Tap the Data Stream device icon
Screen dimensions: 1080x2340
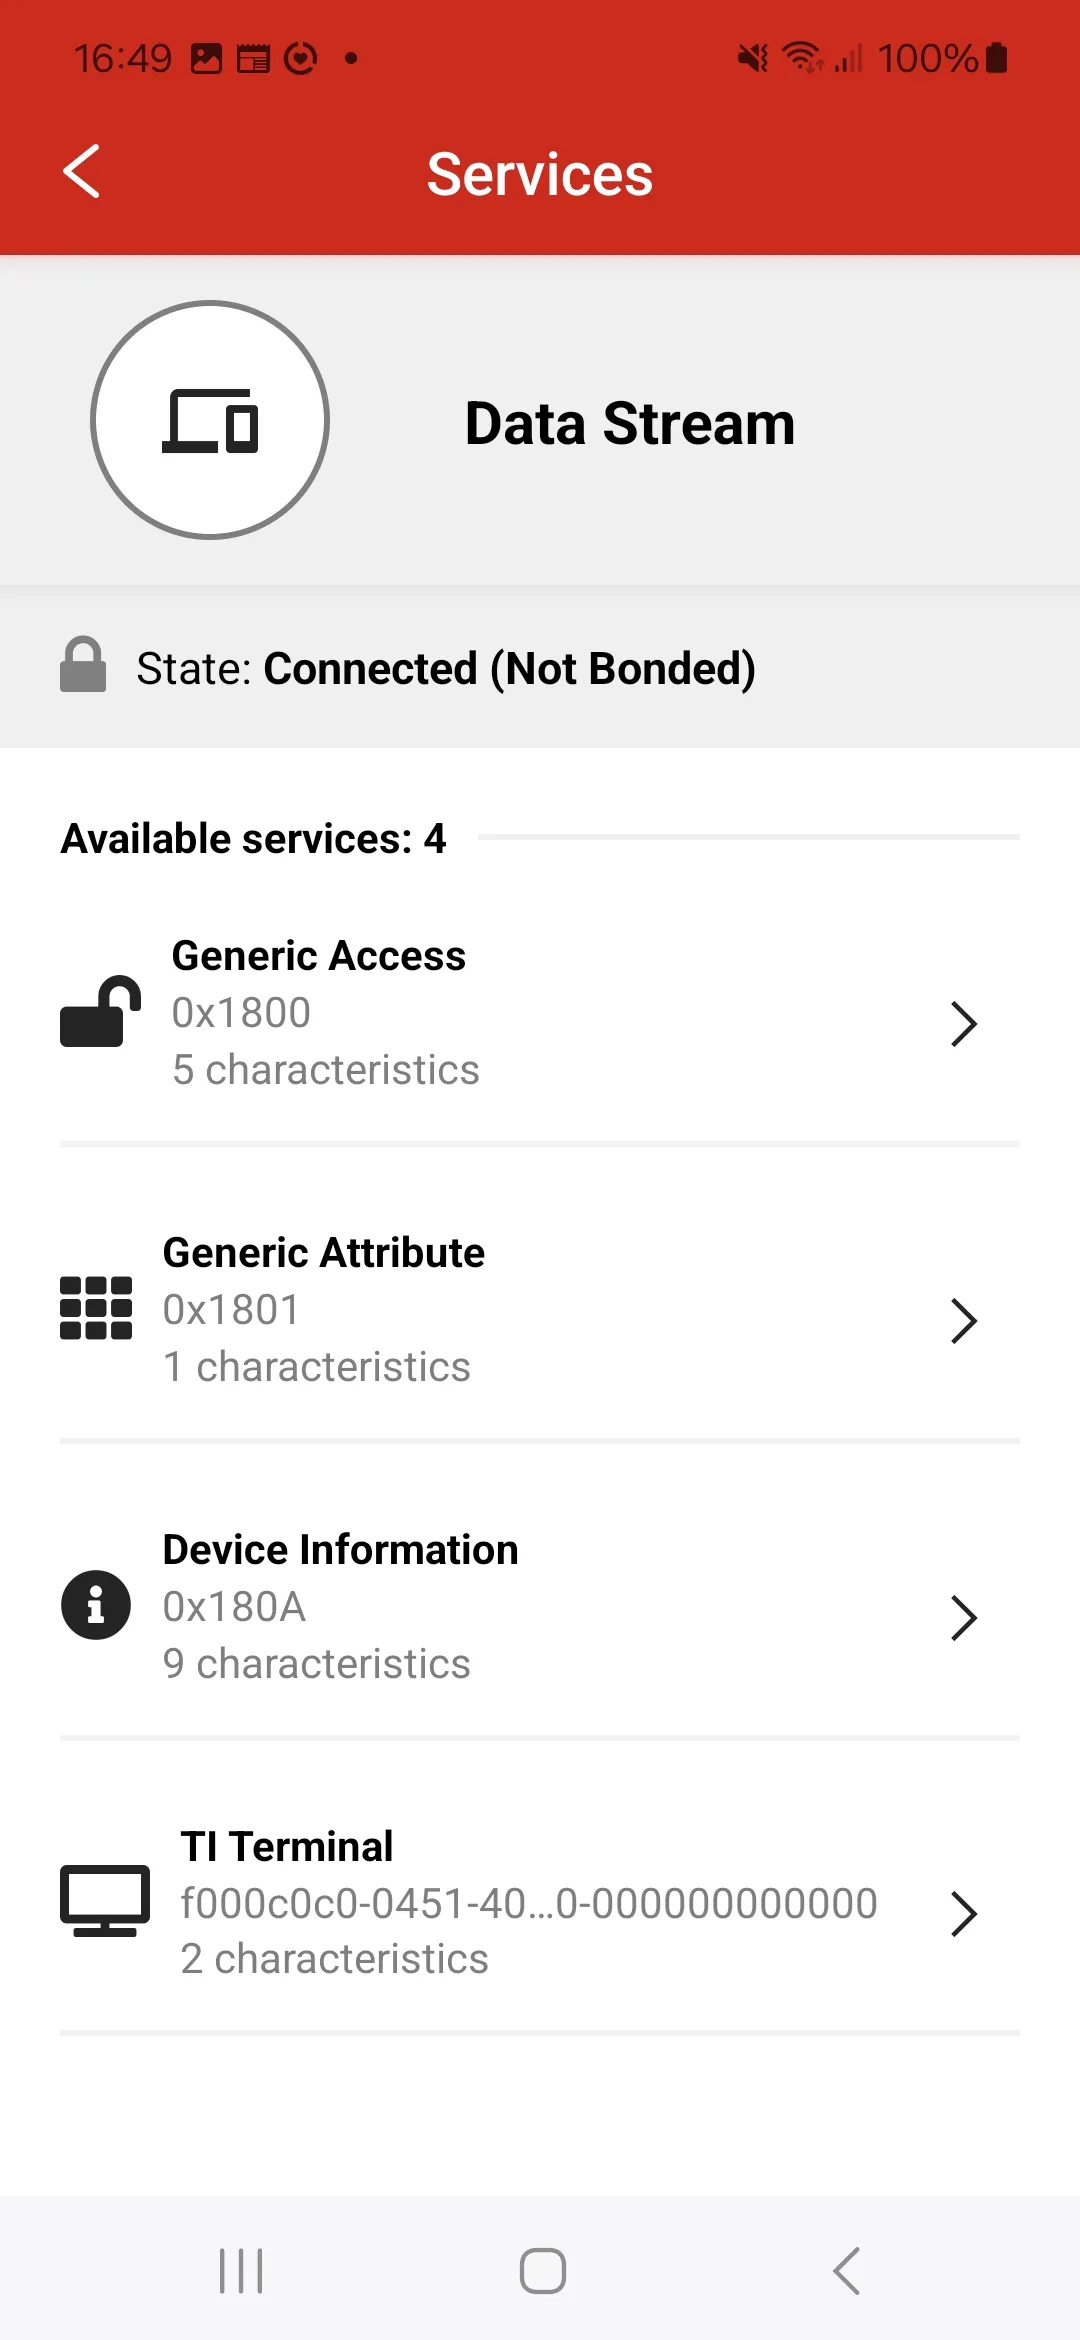(210, 420)
